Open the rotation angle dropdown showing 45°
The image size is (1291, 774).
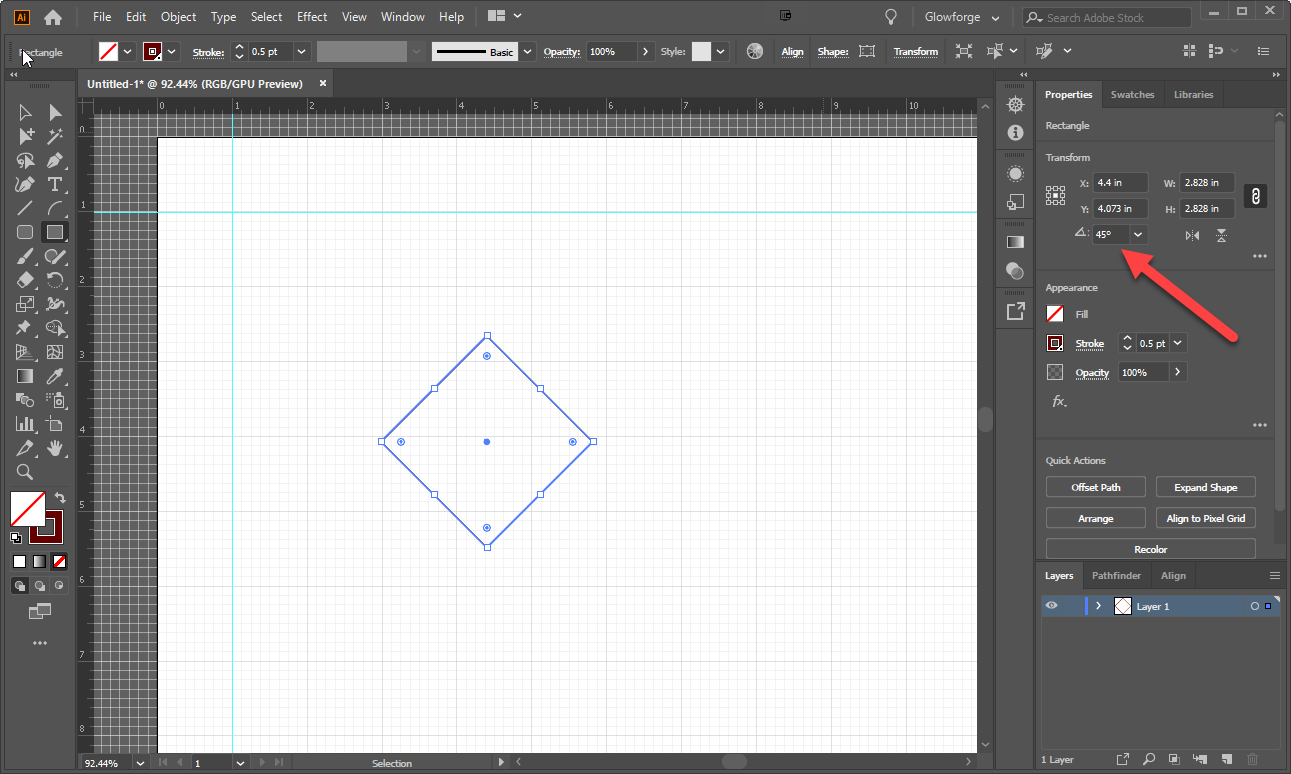(1138, 233)
